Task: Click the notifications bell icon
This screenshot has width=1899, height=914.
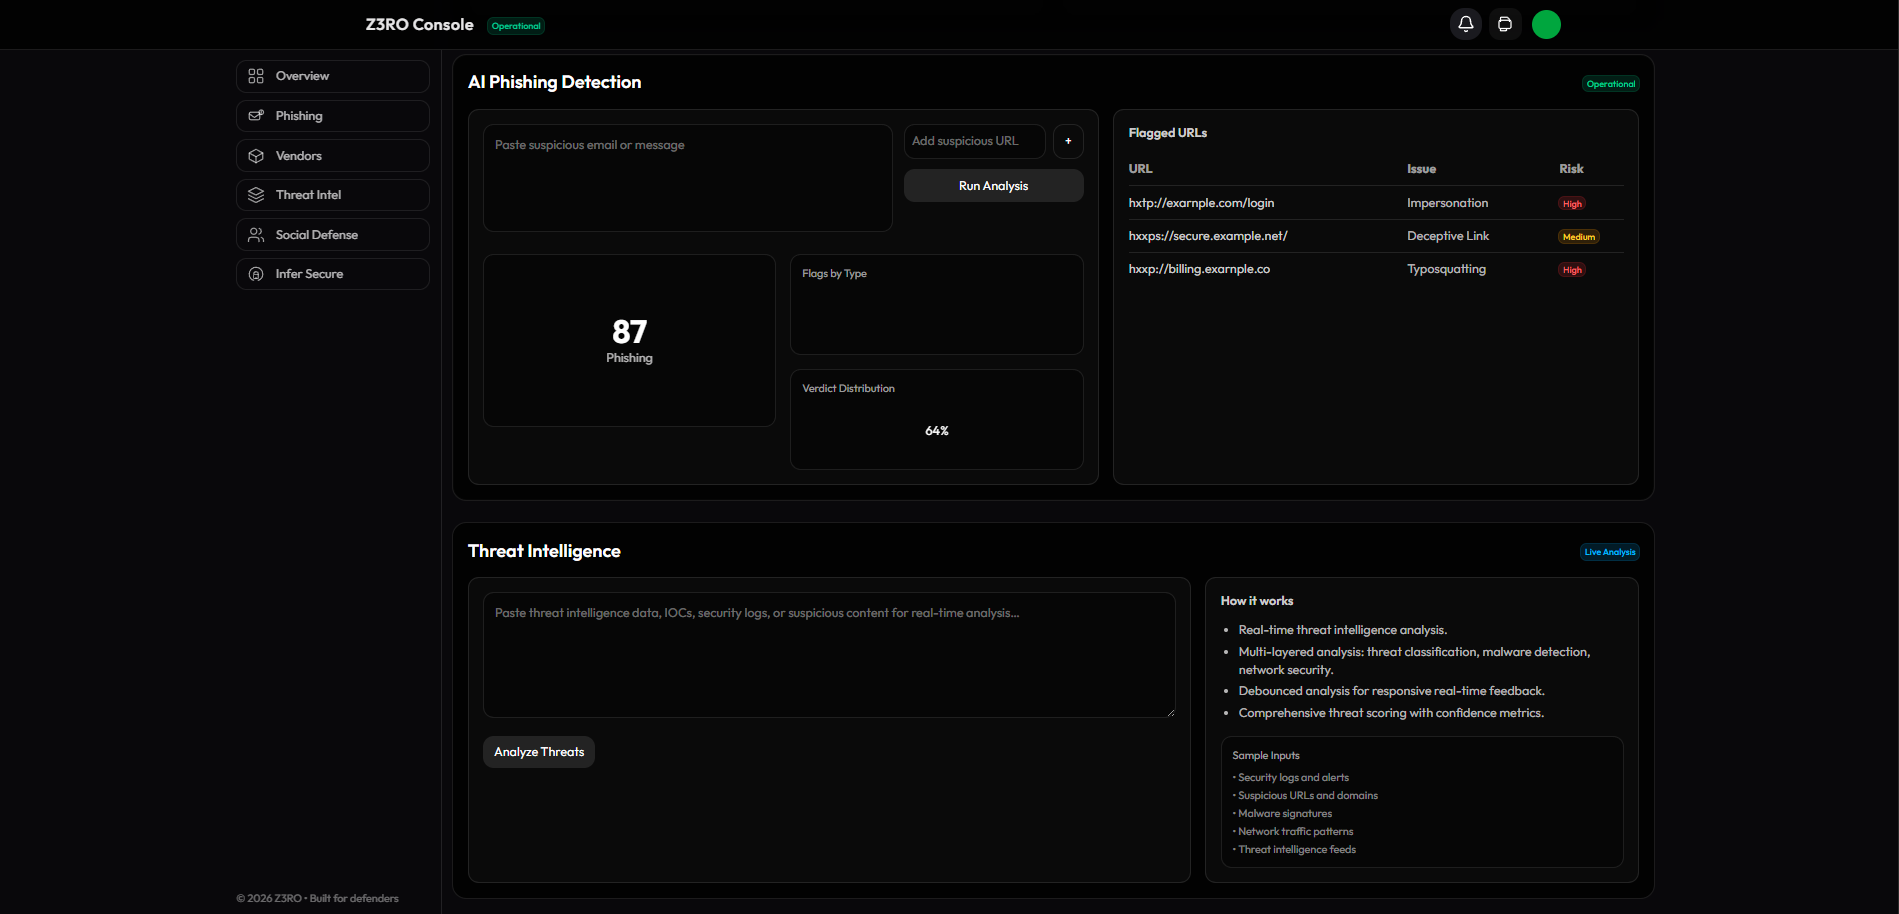Action: [1465, 24]
